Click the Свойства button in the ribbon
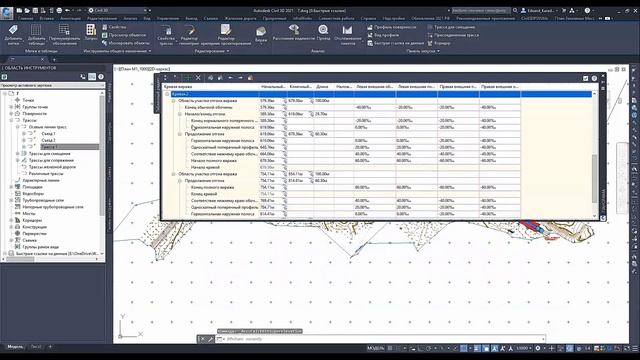Screen dimensions: 640x360 pos(114,27)
